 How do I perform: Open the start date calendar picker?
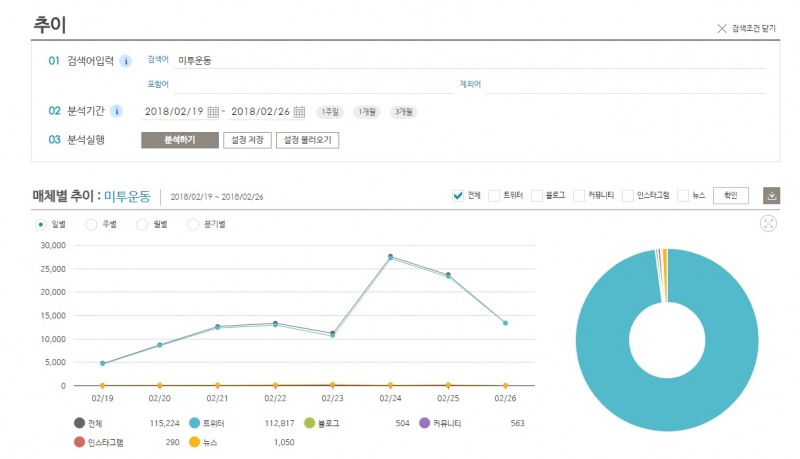click(x=213, y=111)
